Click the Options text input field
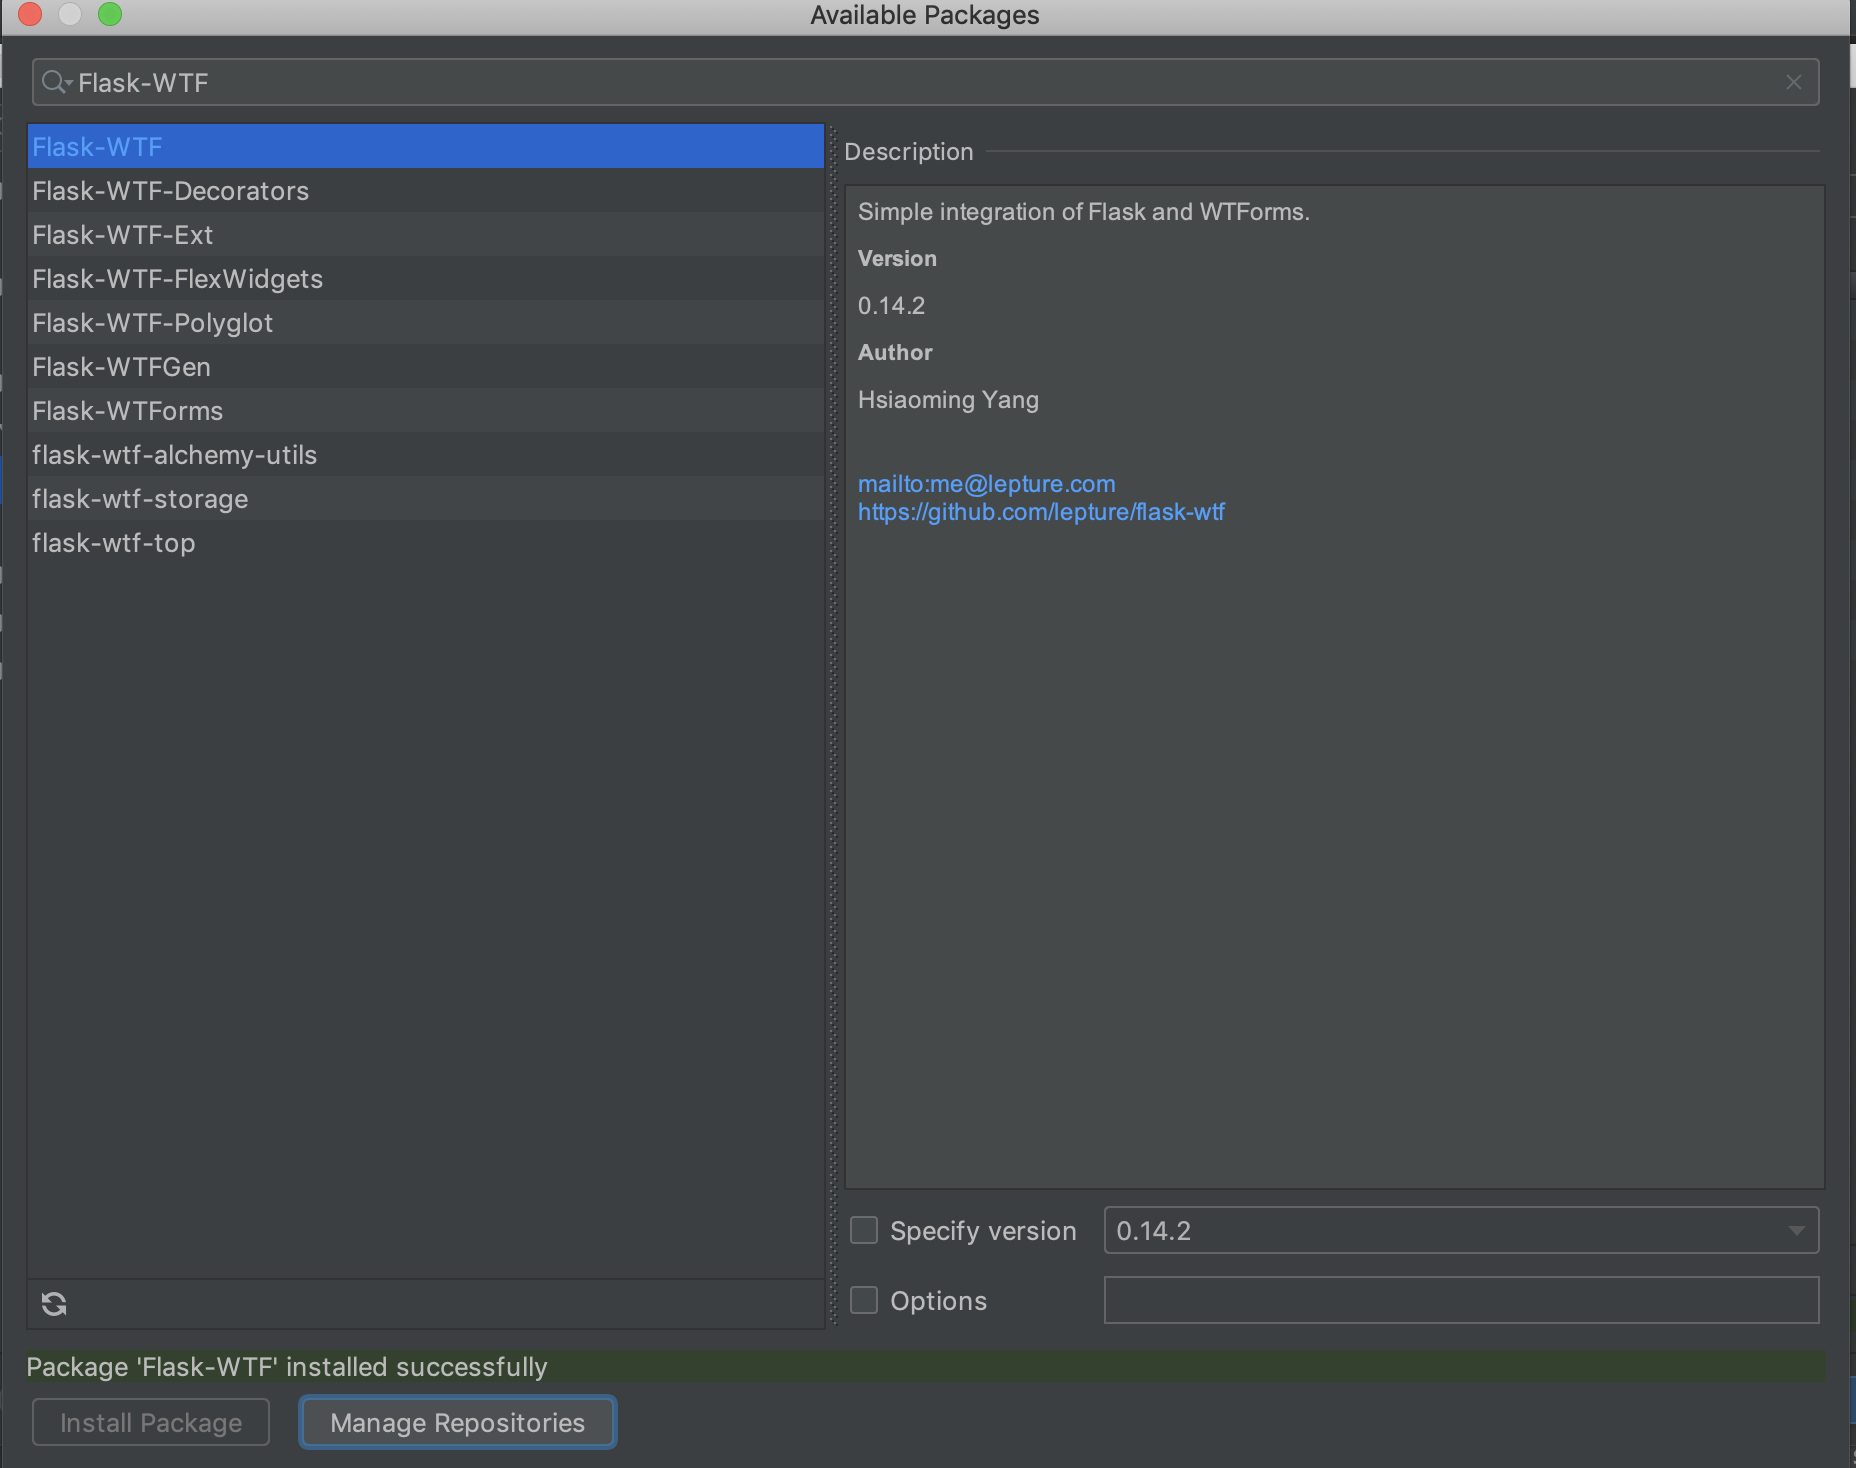The width and height of the screenshot is (1856, 1468). coord(1461,1300)
